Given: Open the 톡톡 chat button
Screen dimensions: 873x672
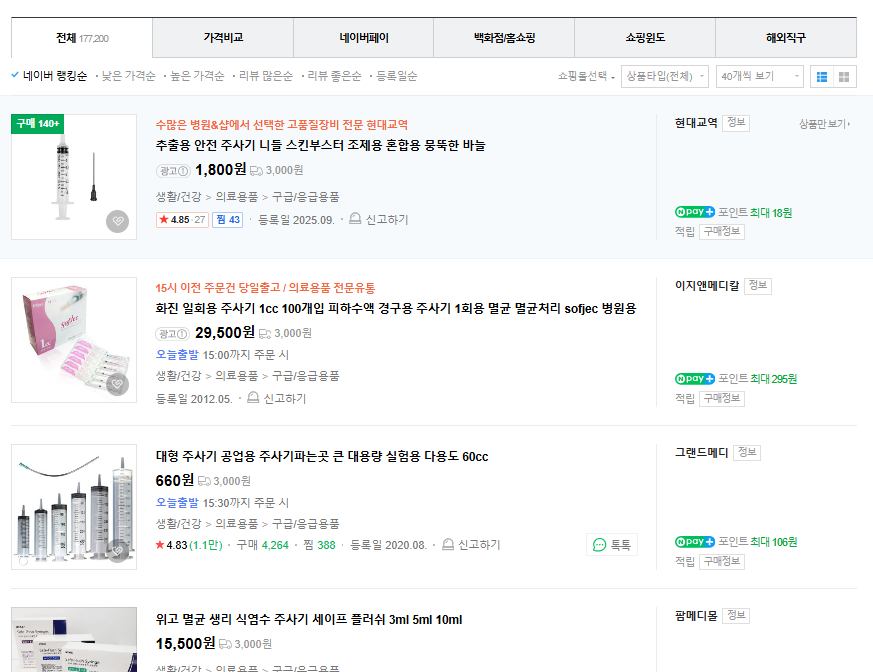Looking at the screenshot, I should pyautogui.click(x=612, y=545).
